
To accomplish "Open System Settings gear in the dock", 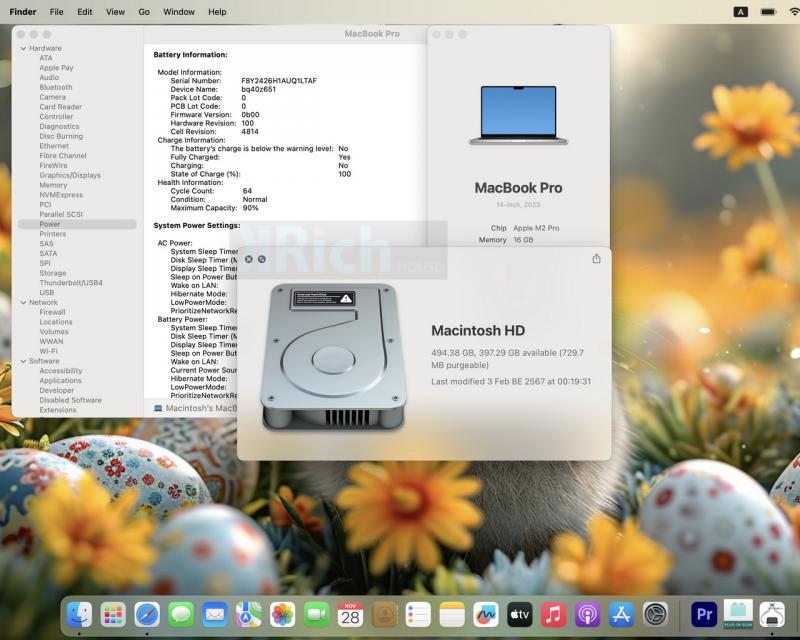I will pyautogui.click(x=655, y=614).
